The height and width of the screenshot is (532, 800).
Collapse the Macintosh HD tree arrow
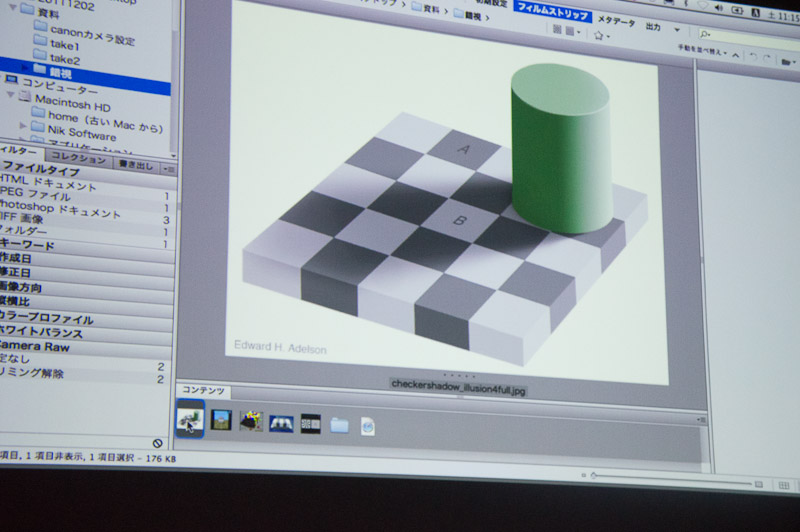(x=10, y=94)
